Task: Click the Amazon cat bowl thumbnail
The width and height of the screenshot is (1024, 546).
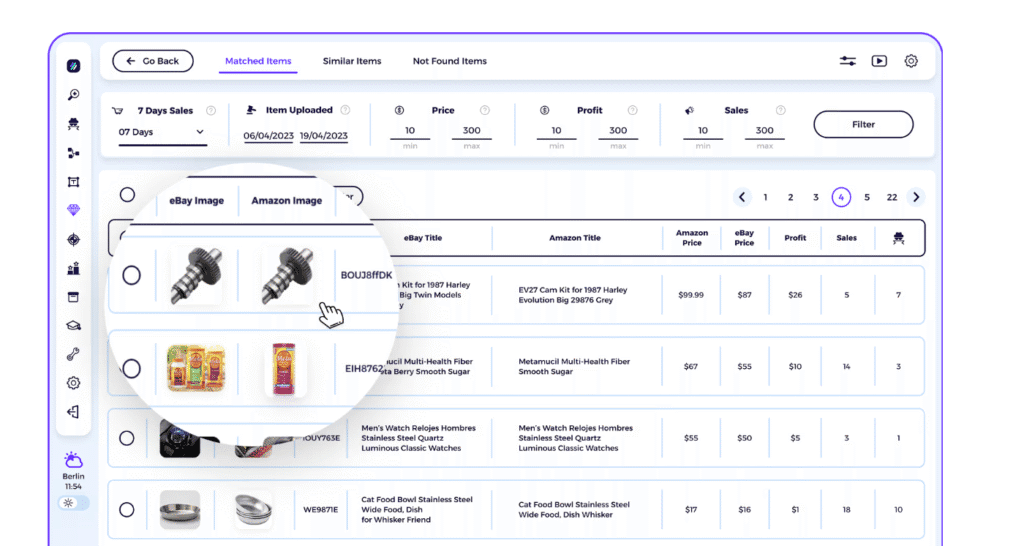Action: coord(253,509)
